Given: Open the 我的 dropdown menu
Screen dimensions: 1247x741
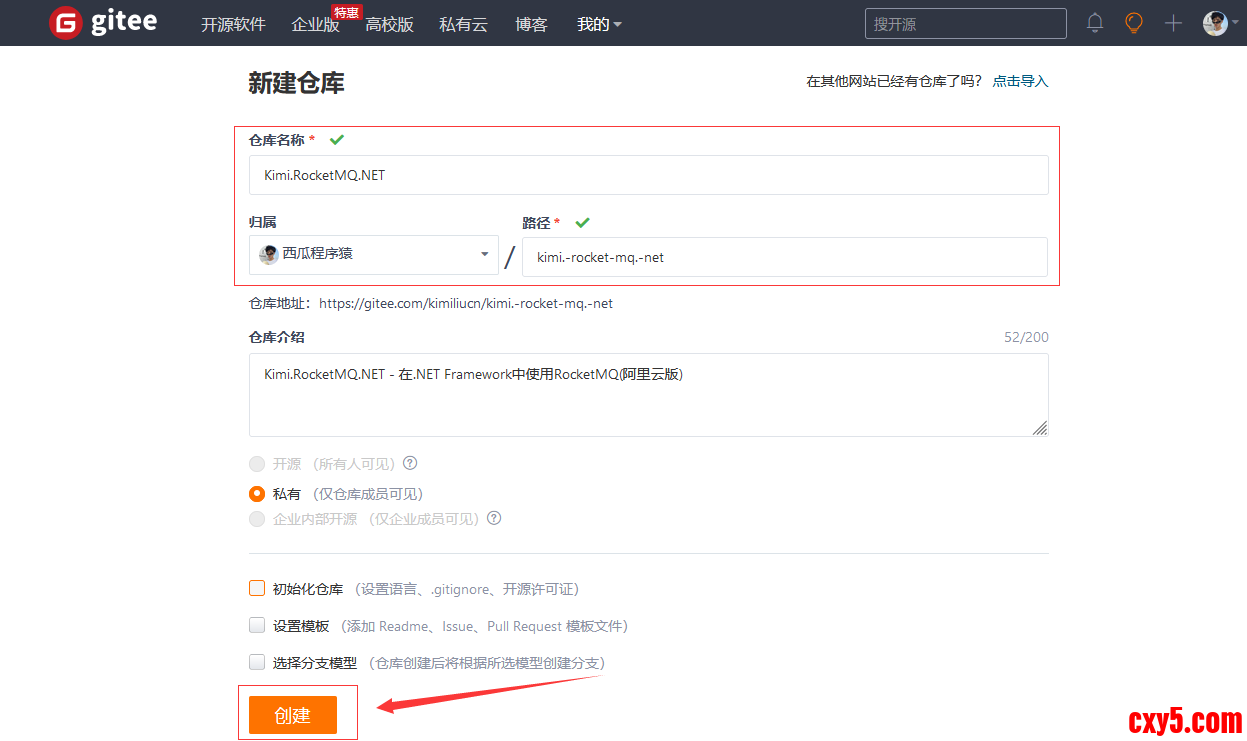Looking at the screenshot, I should click(x=599, y=24).
